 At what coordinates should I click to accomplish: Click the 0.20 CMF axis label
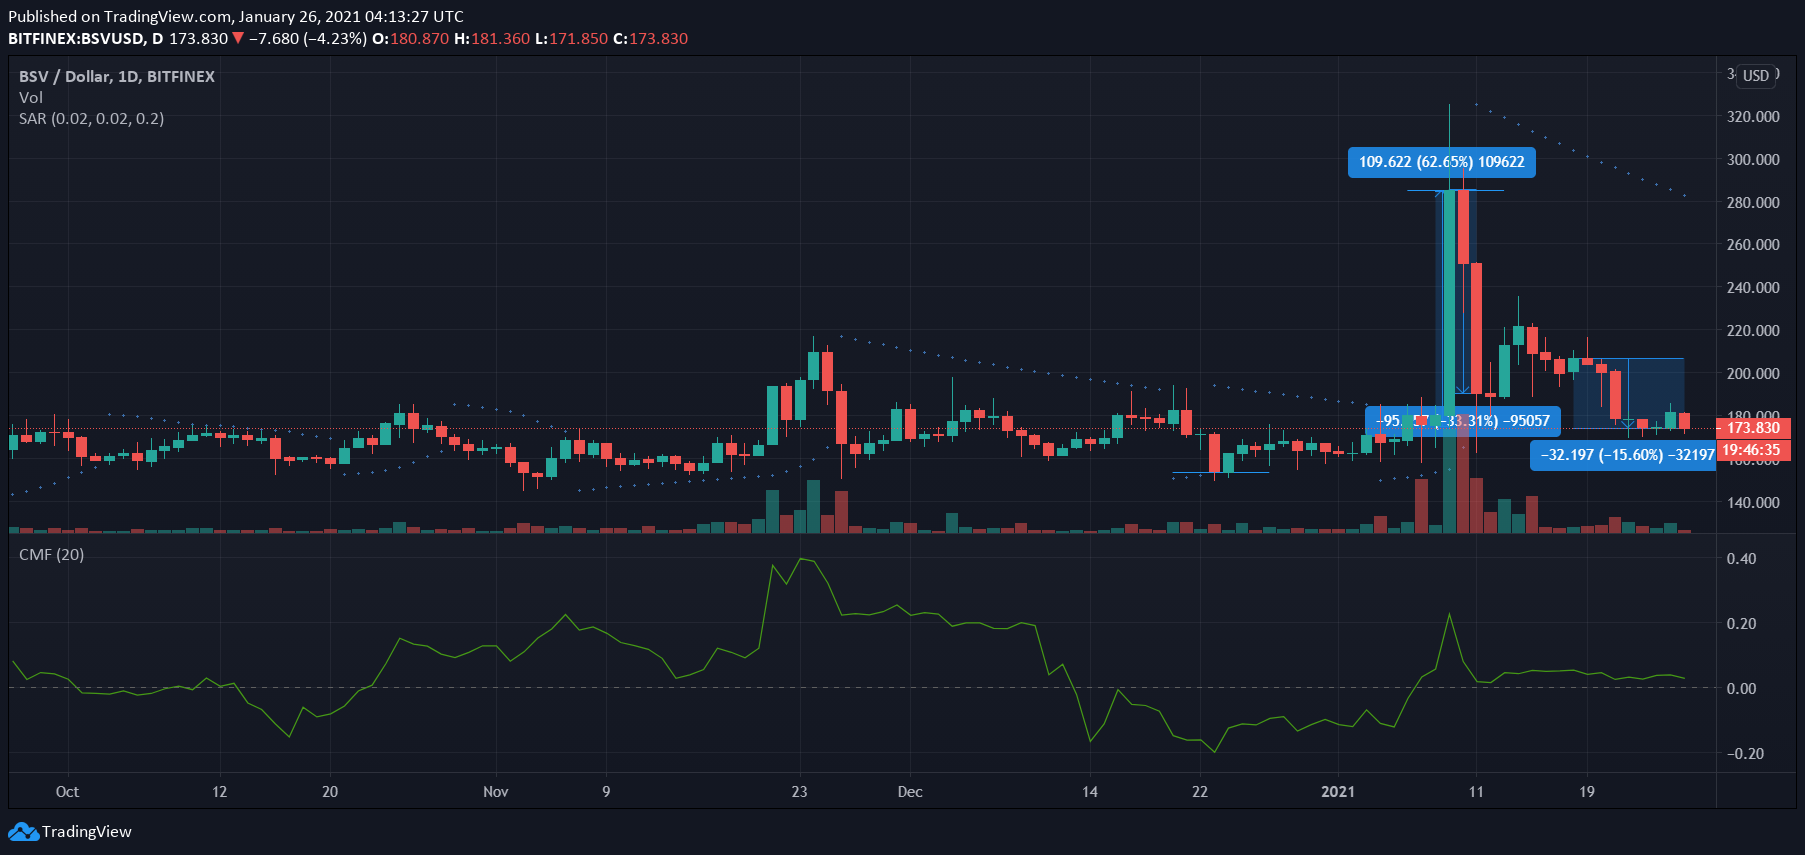tap(1741, 623)
